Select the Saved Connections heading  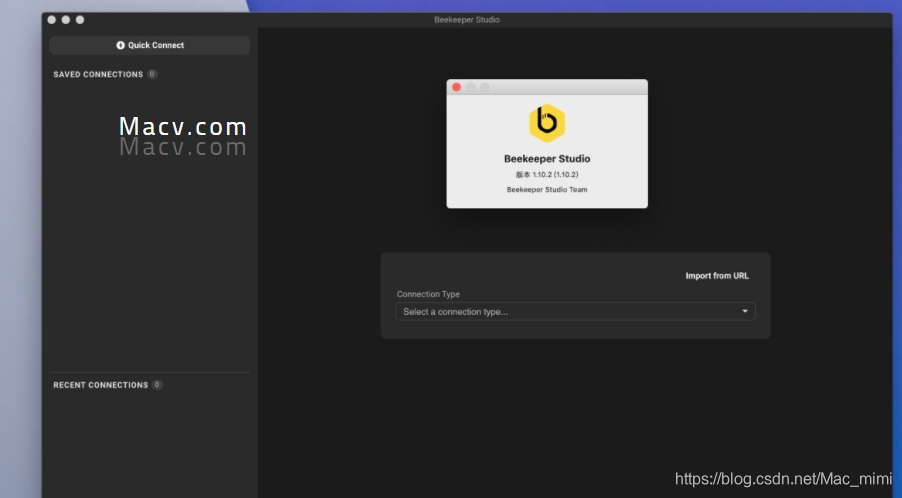click(x=98, y=74)
